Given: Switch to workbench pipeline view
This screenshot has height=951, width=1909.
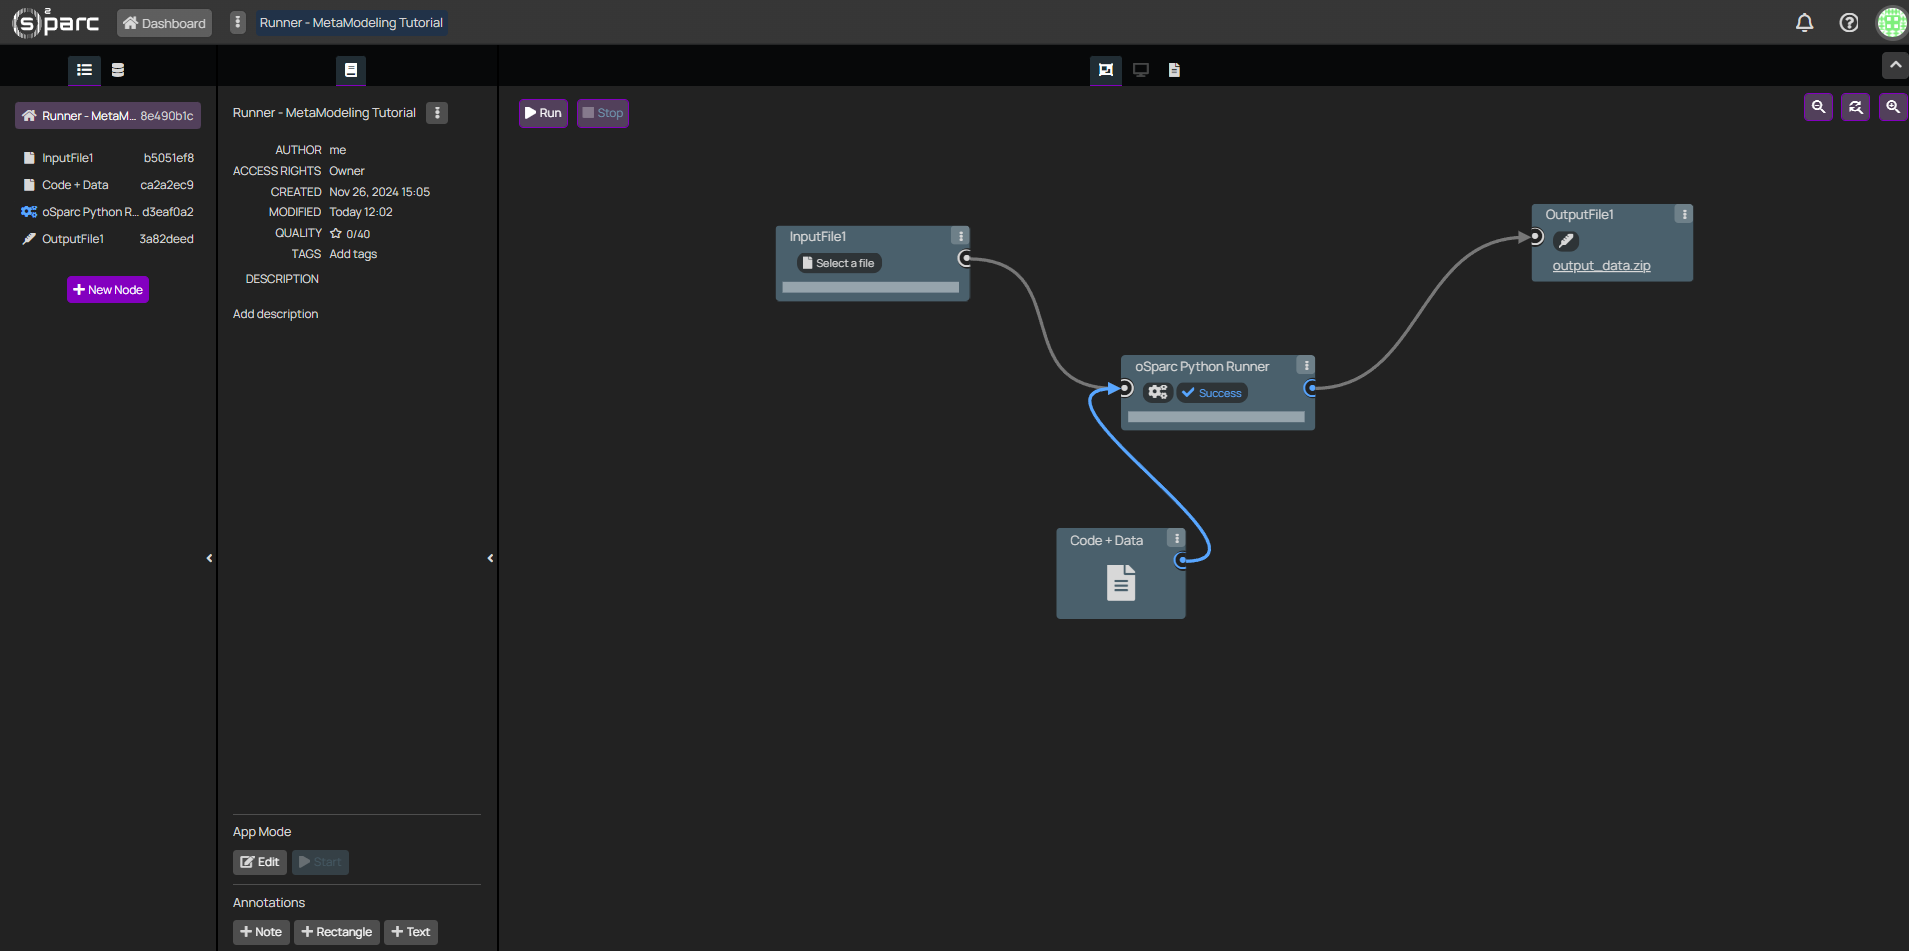Looking at the screenshot, I should (x=1105, y=70).
